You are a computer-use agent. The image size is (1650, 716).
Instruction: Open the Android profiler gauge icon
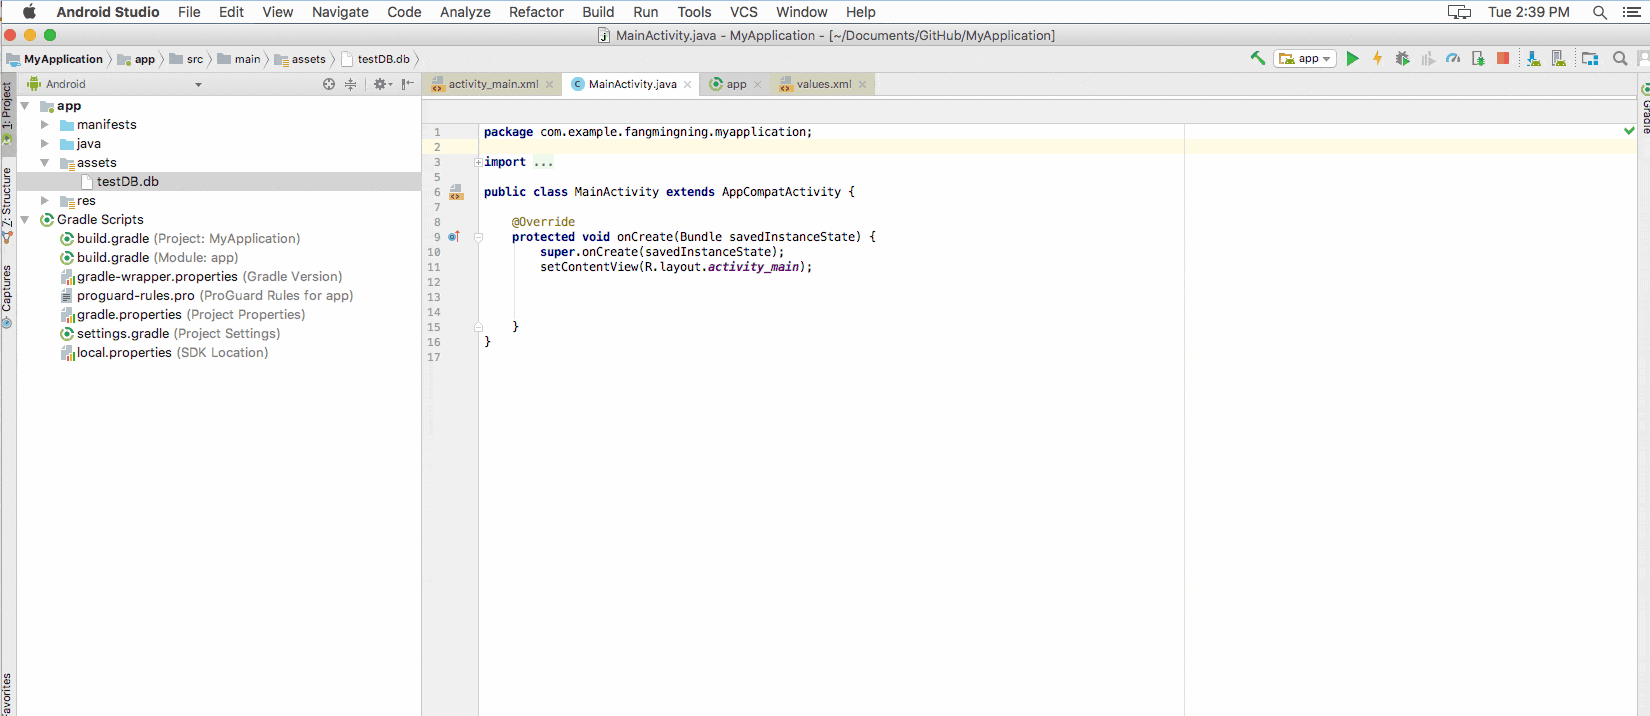(x=1453, y=59)
